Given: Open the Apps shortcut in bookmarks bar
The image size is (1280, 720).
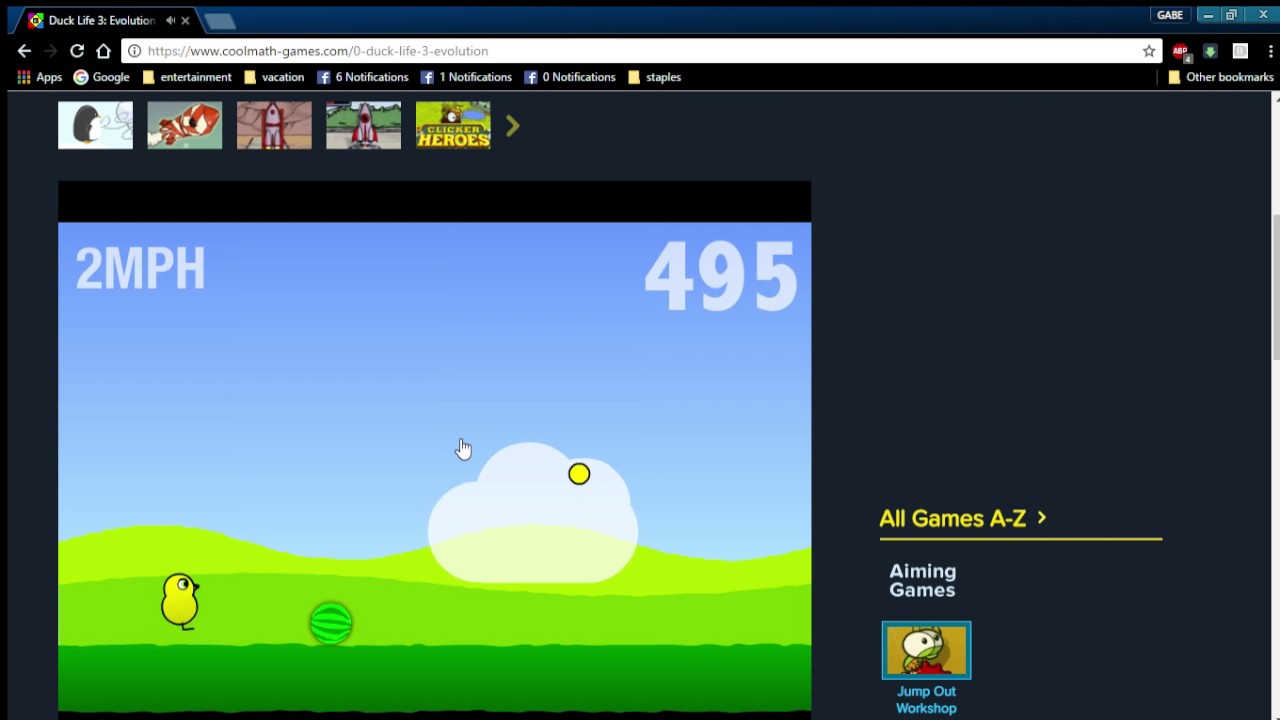Looking at the screenshot, I should tap(40, 77).
